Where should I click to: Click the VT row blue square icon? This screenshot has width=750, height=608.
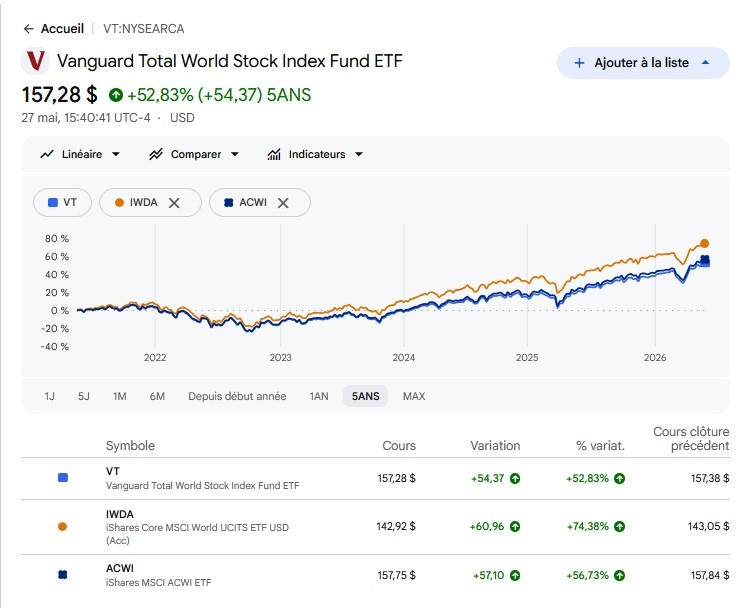coord(63,478)
